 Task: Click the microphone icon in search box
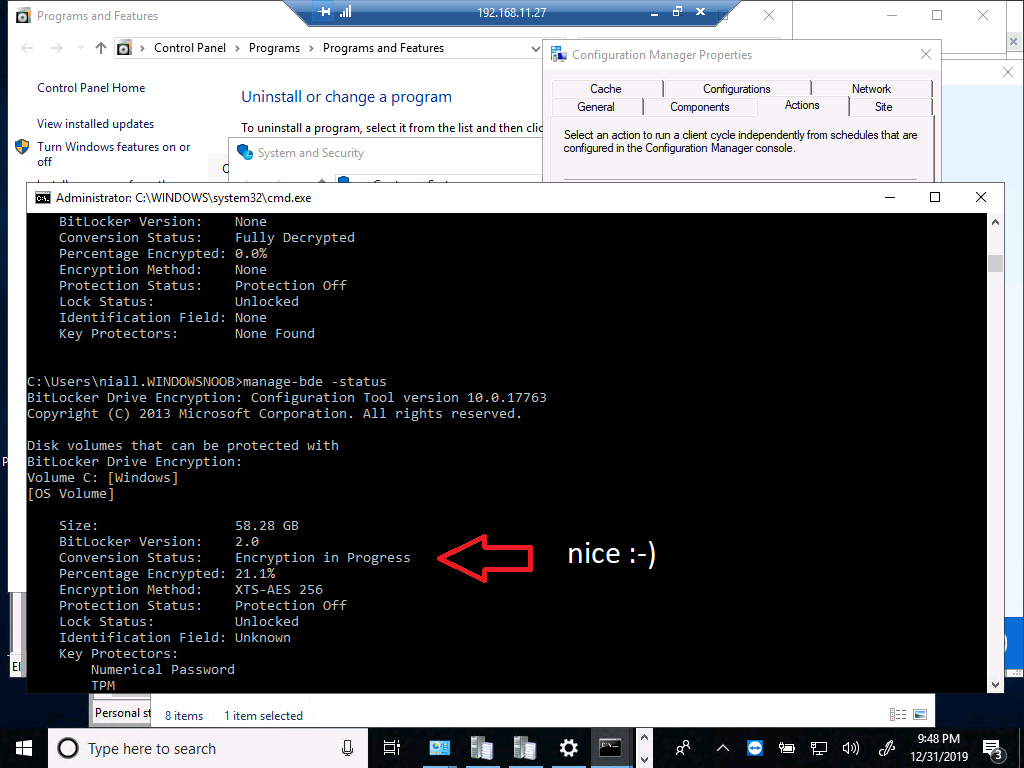(x=347, y=748)
